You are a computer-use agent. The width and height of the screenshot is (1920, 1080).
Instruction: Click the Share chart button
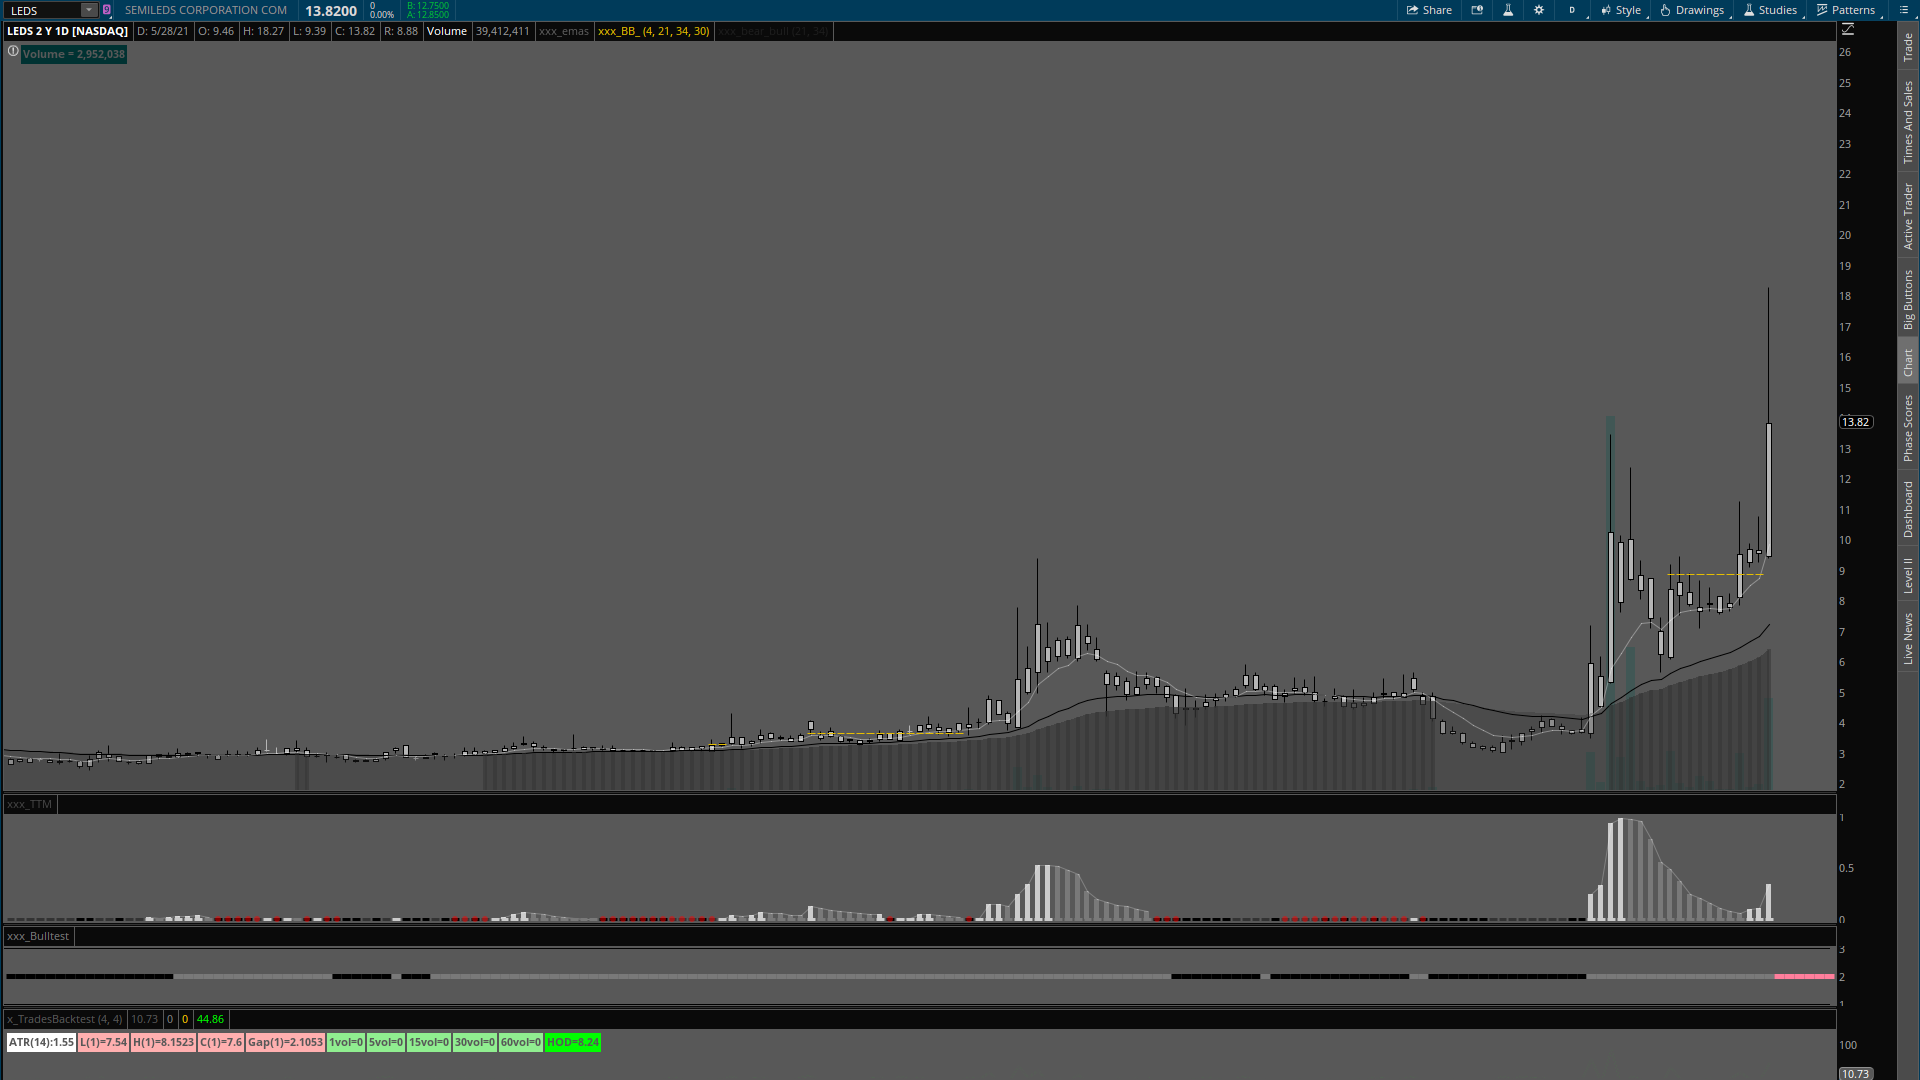coord(1429,10)
